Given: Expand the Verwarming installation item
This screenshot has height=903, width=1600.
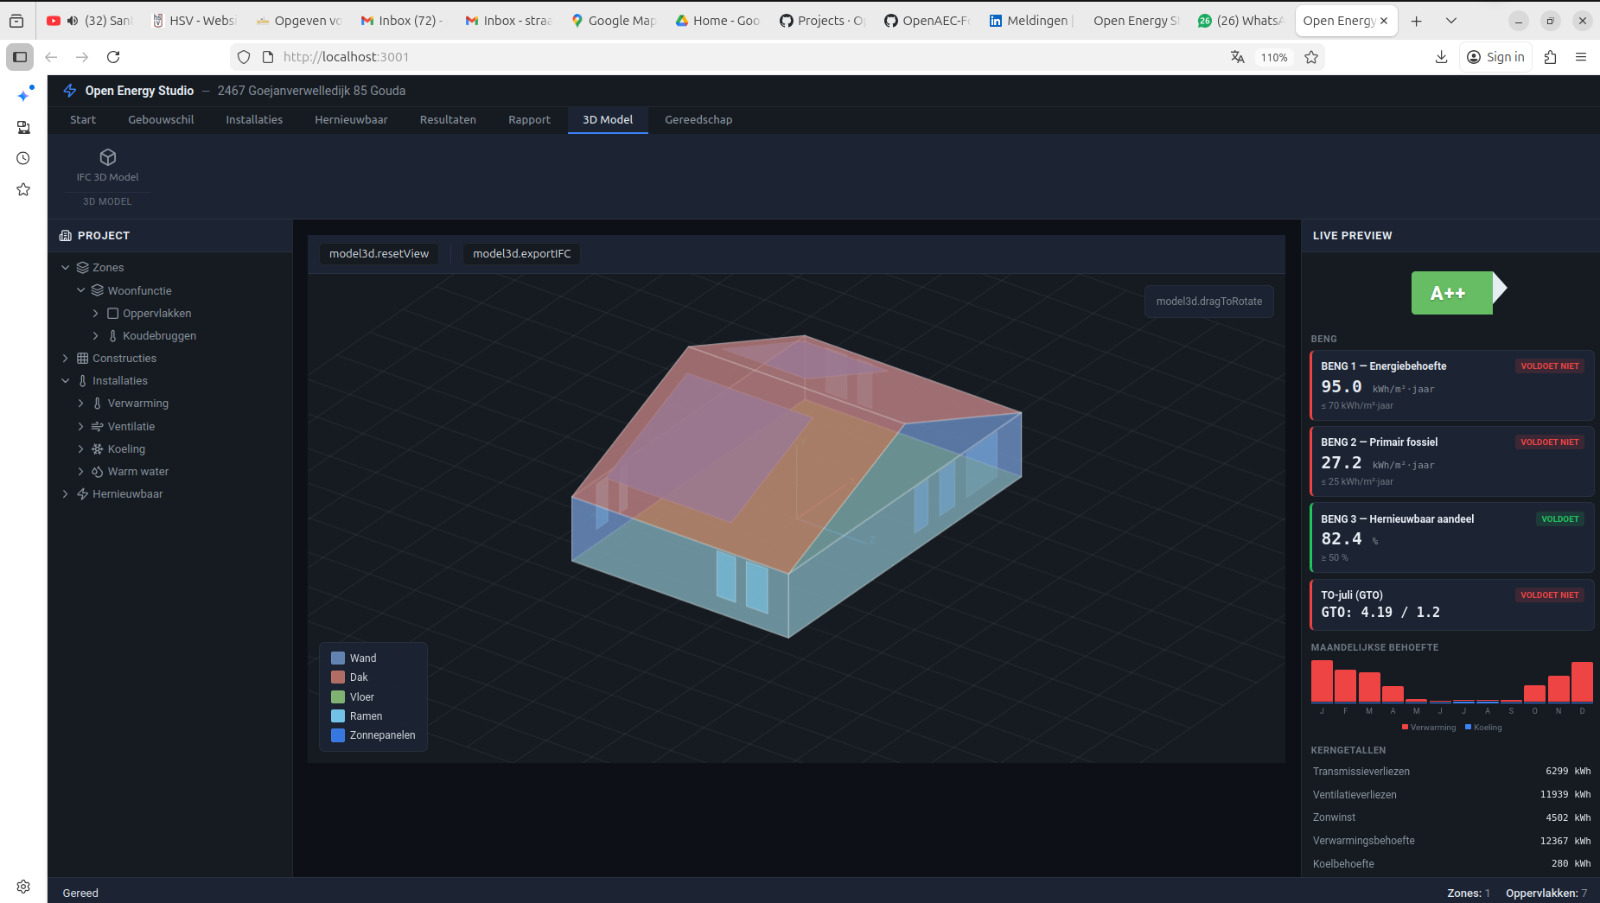Looking at the screenshot, I should [x=81, y=404].
